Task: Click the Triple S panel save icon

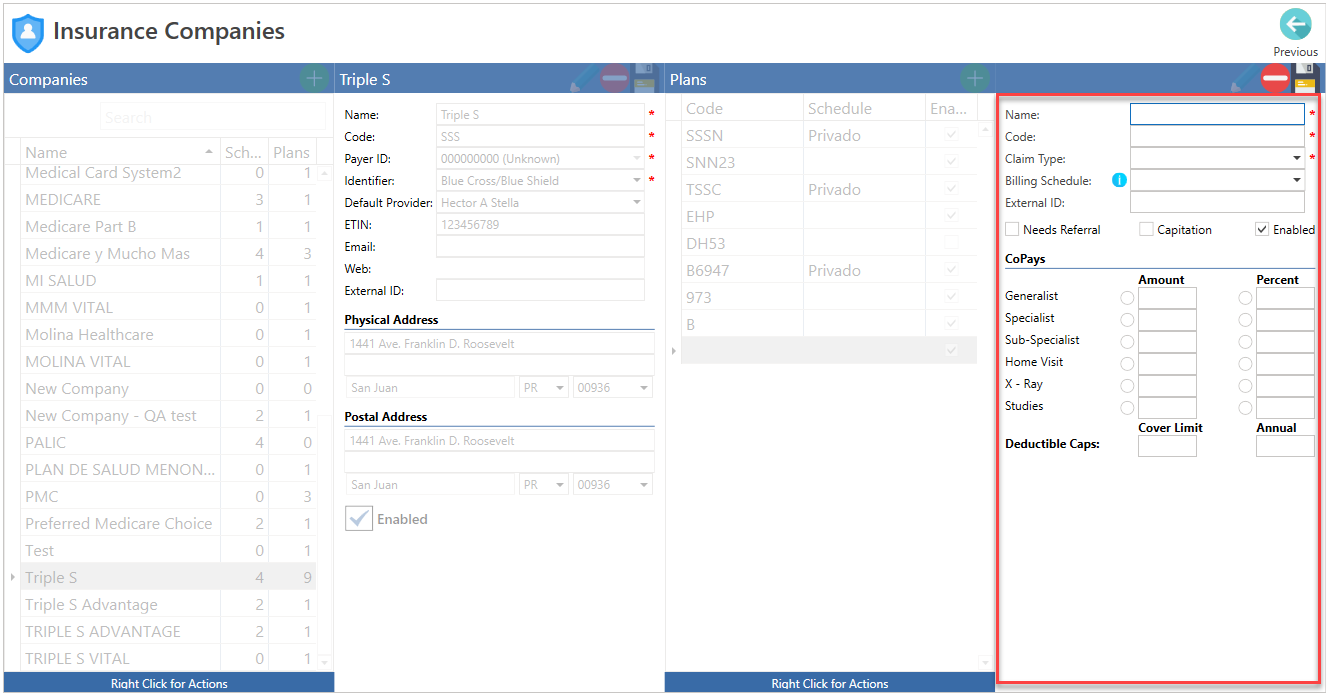Action: 645,79
